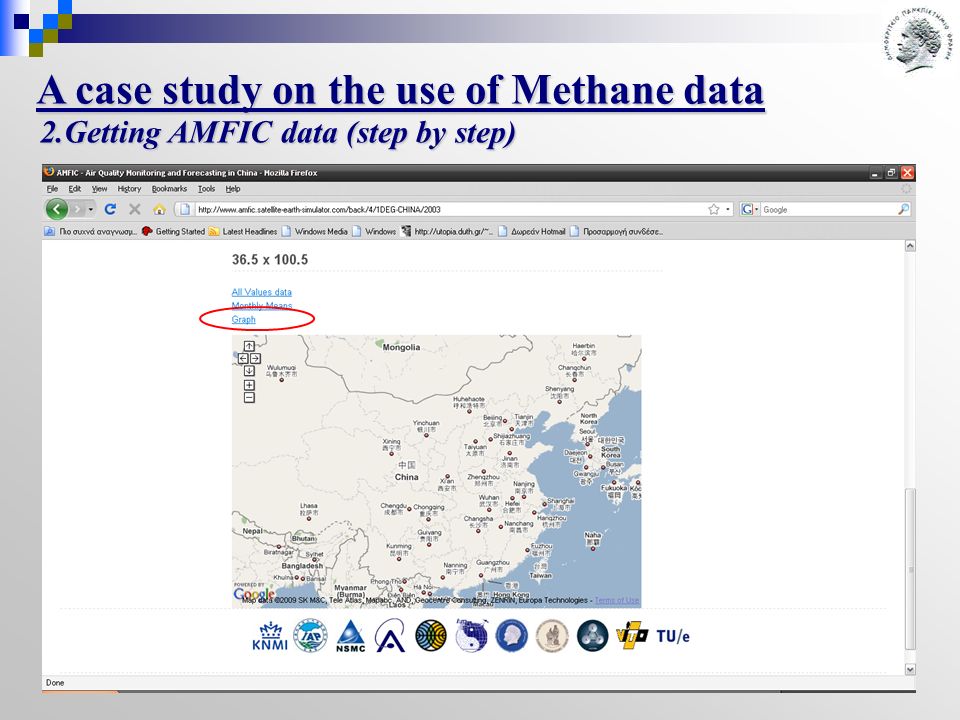Open the Tools menu
This screenshot has width=960, height=720.
pyautogui.click(x=206, y=189)
